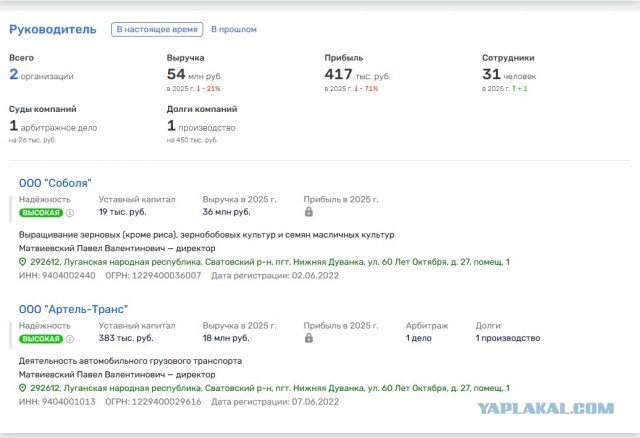
Task: Click the '31 человек' employees value
Action: point(509,75)
